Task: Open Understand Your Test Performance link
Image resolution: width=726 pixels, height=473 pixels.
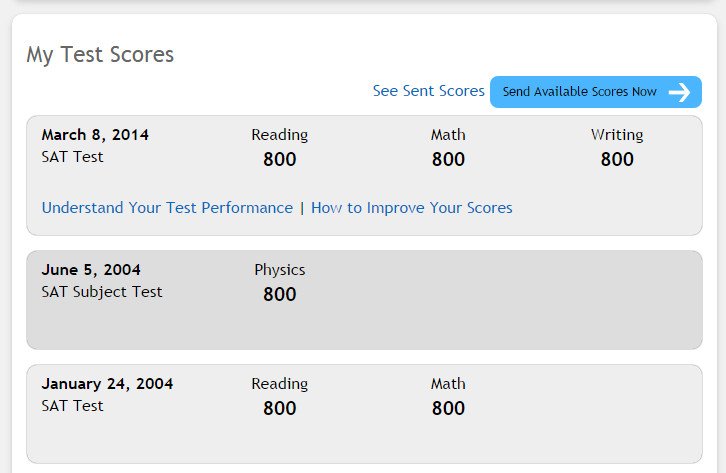Action: (x=167, y=208)
